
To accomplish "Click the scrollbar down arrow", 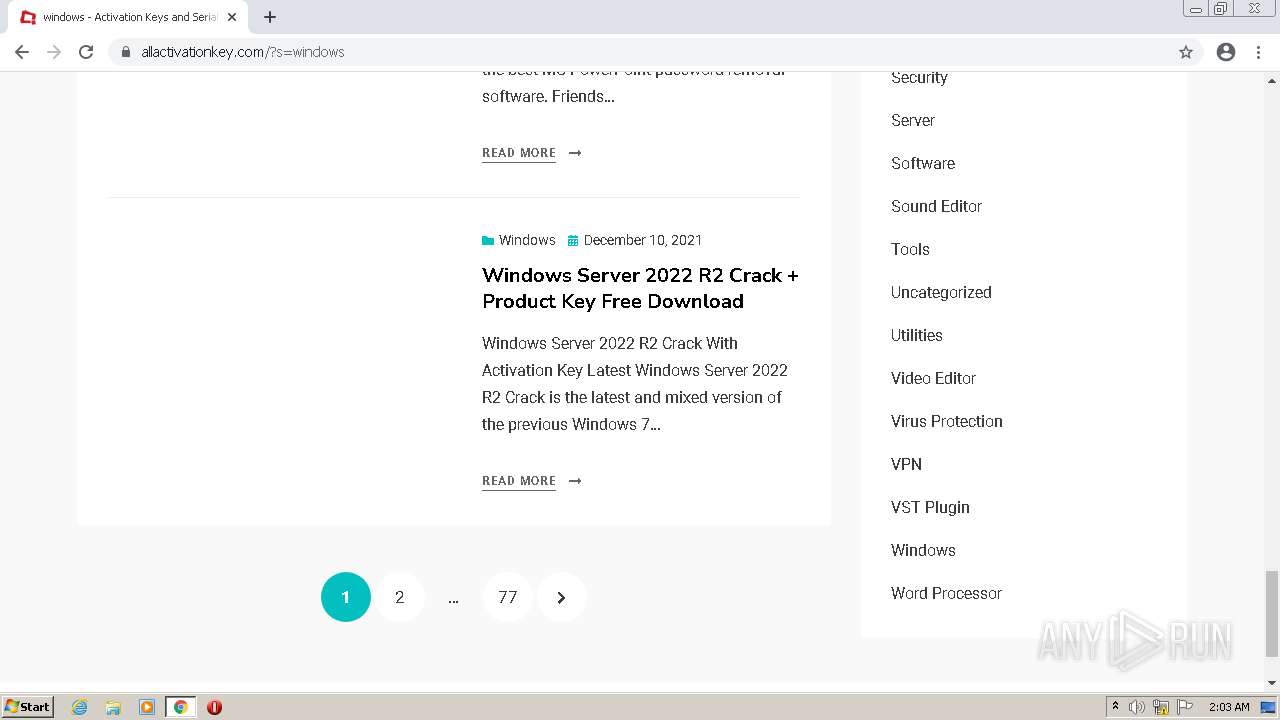I will 1271,683.
